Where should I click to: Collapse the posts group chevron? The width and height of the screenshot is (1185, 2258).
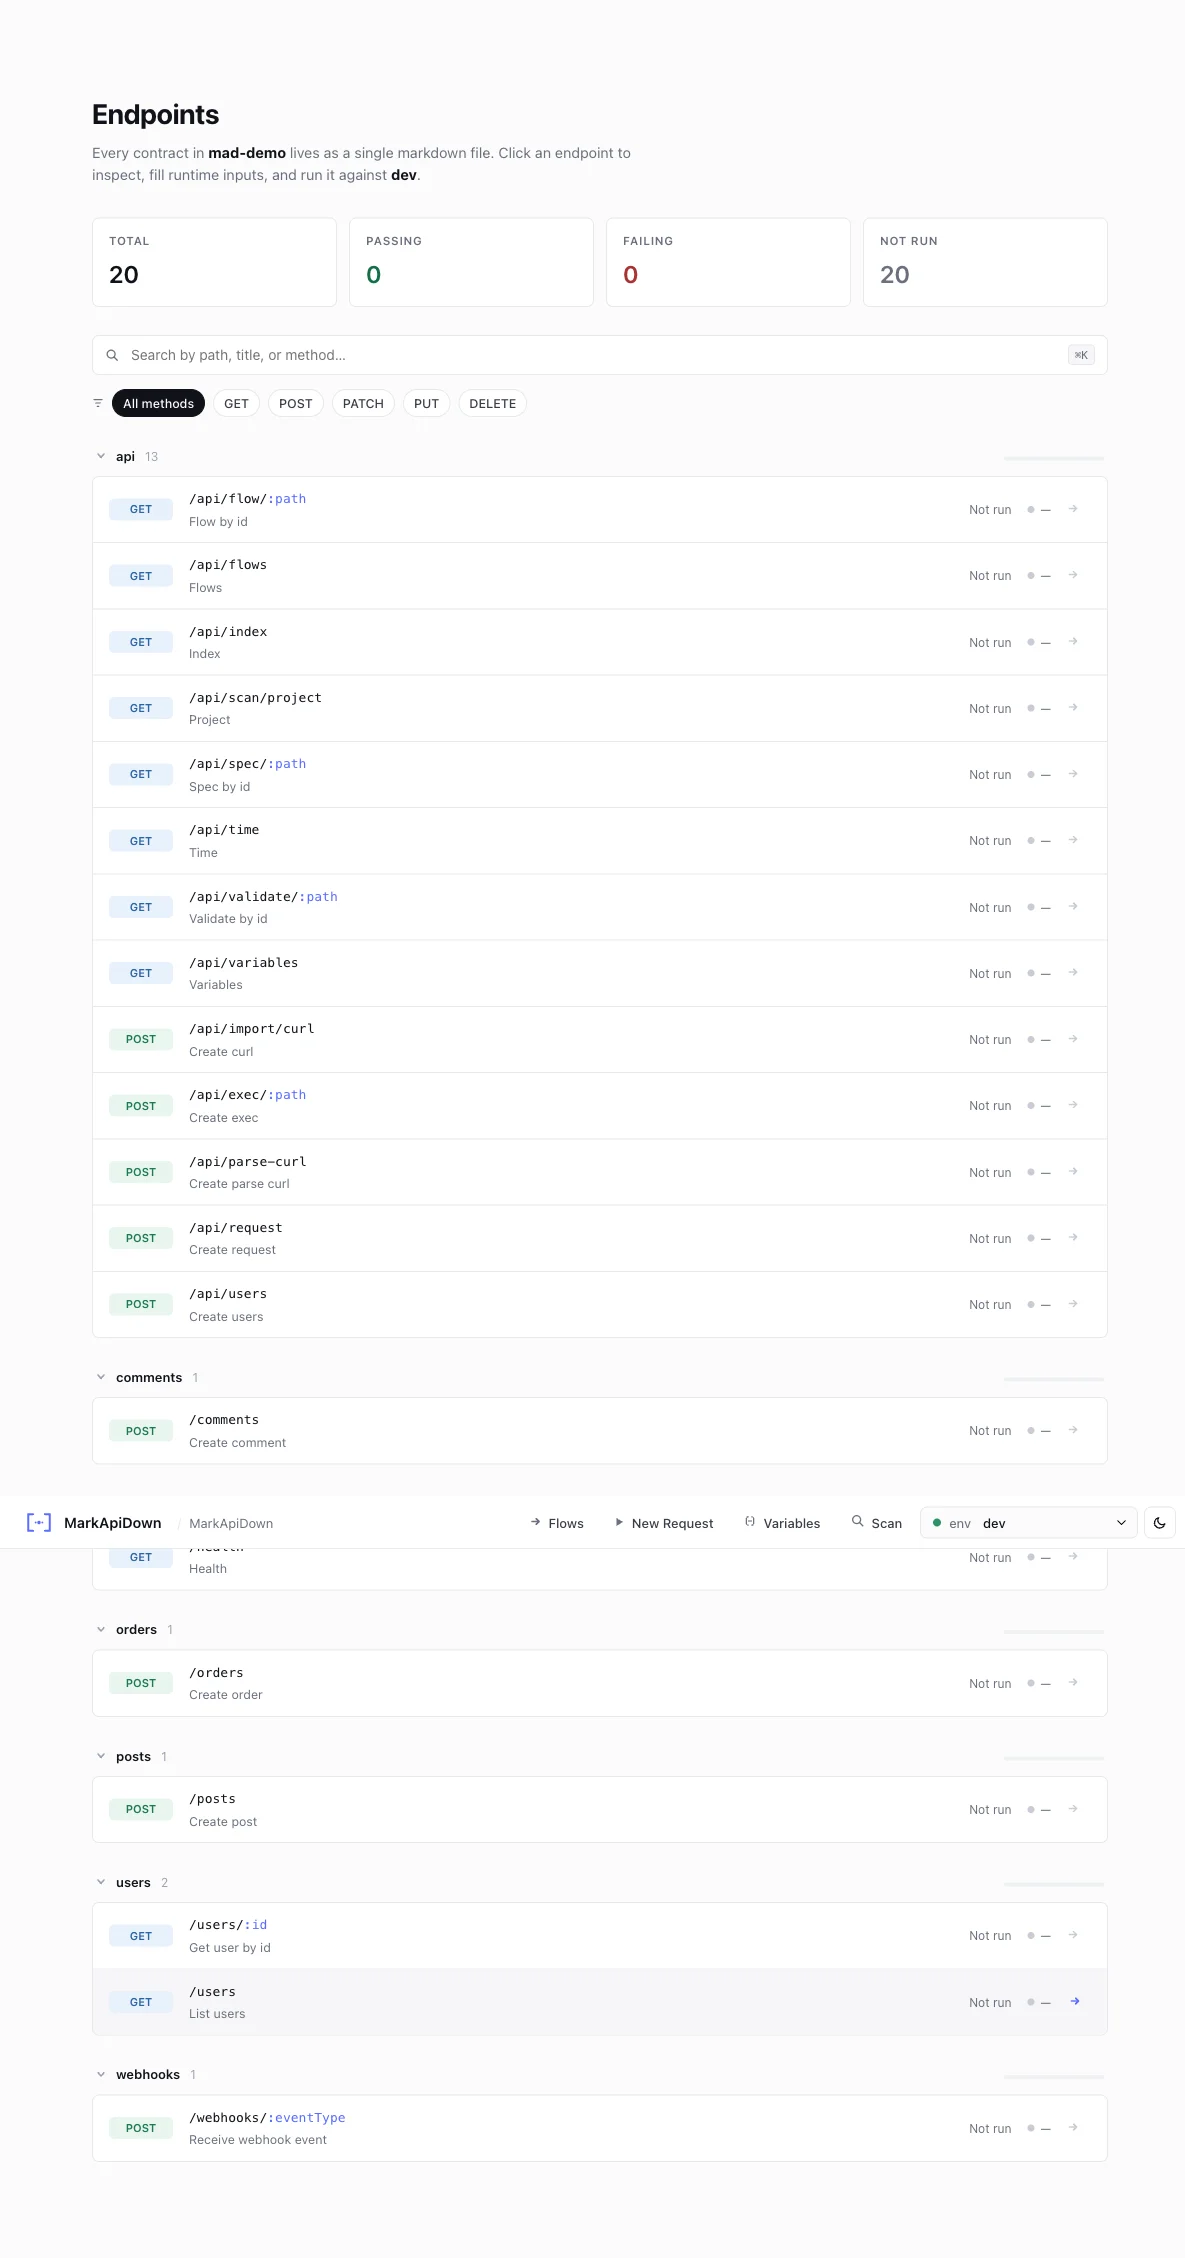[101, 1756]
